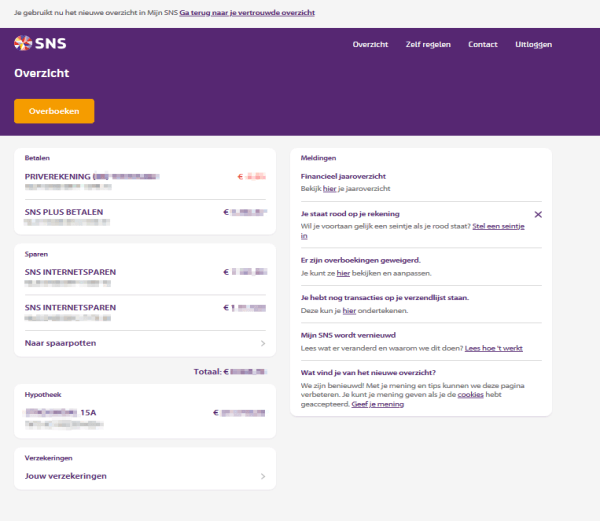
Task: Expand the Naar spaarpotten chevron arrow
Action: [263, 344]
